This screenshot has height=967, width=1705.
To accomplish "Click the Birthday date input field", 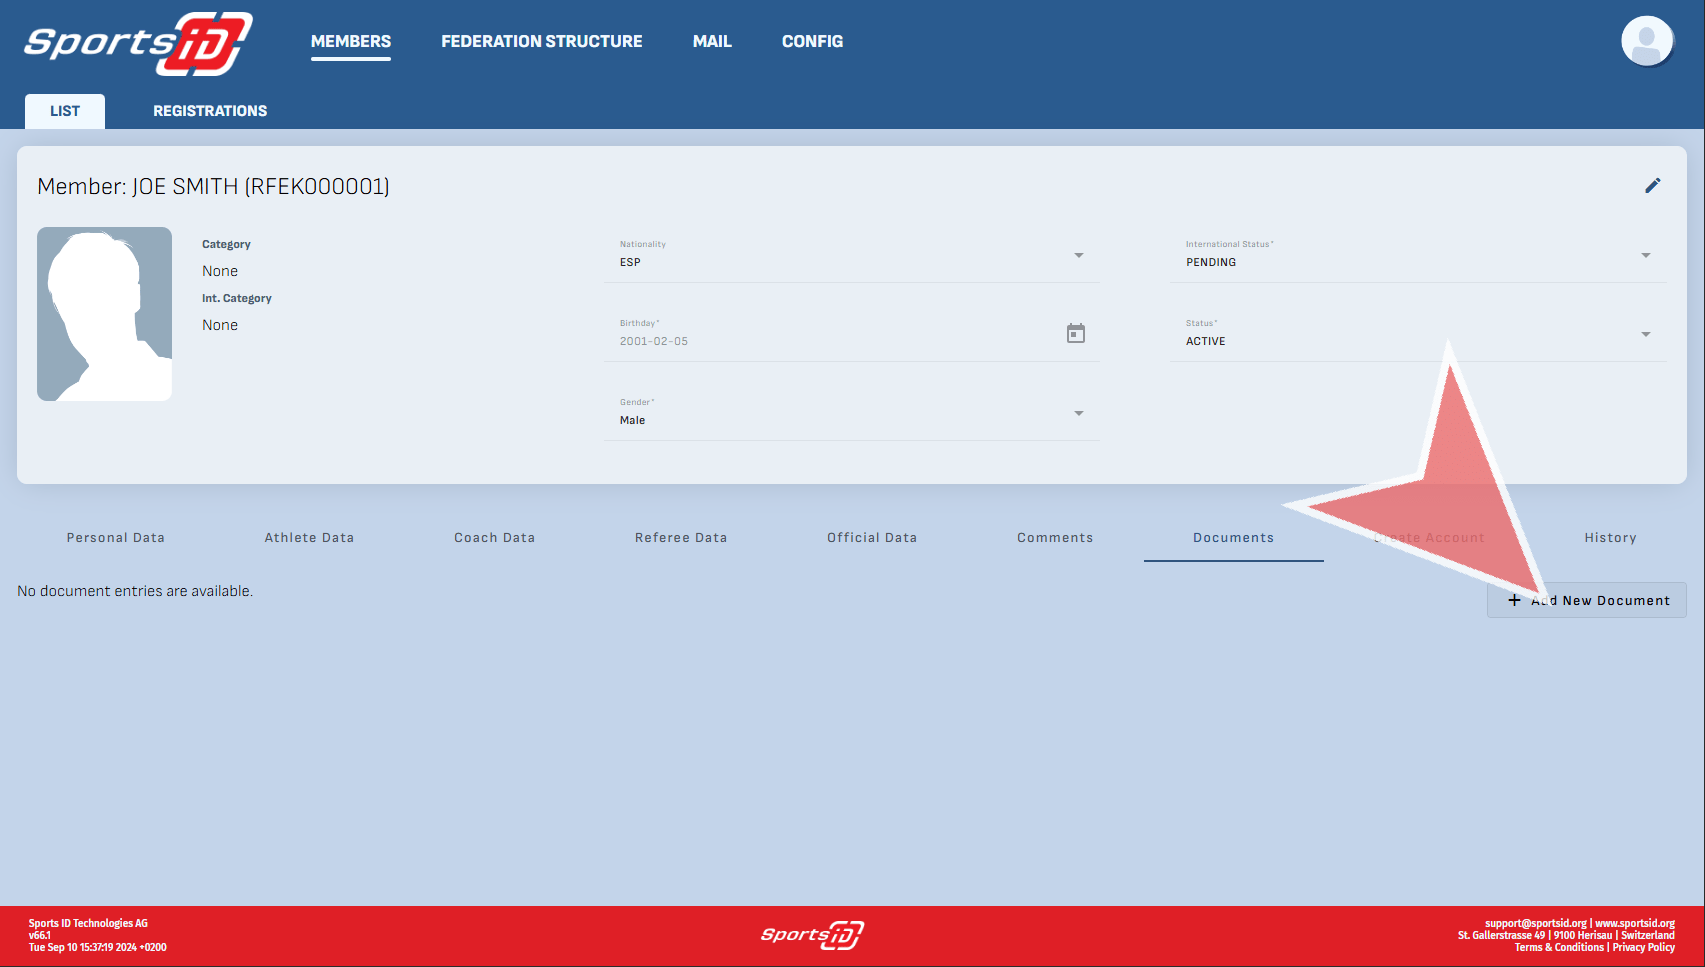I will coord(830,342).
